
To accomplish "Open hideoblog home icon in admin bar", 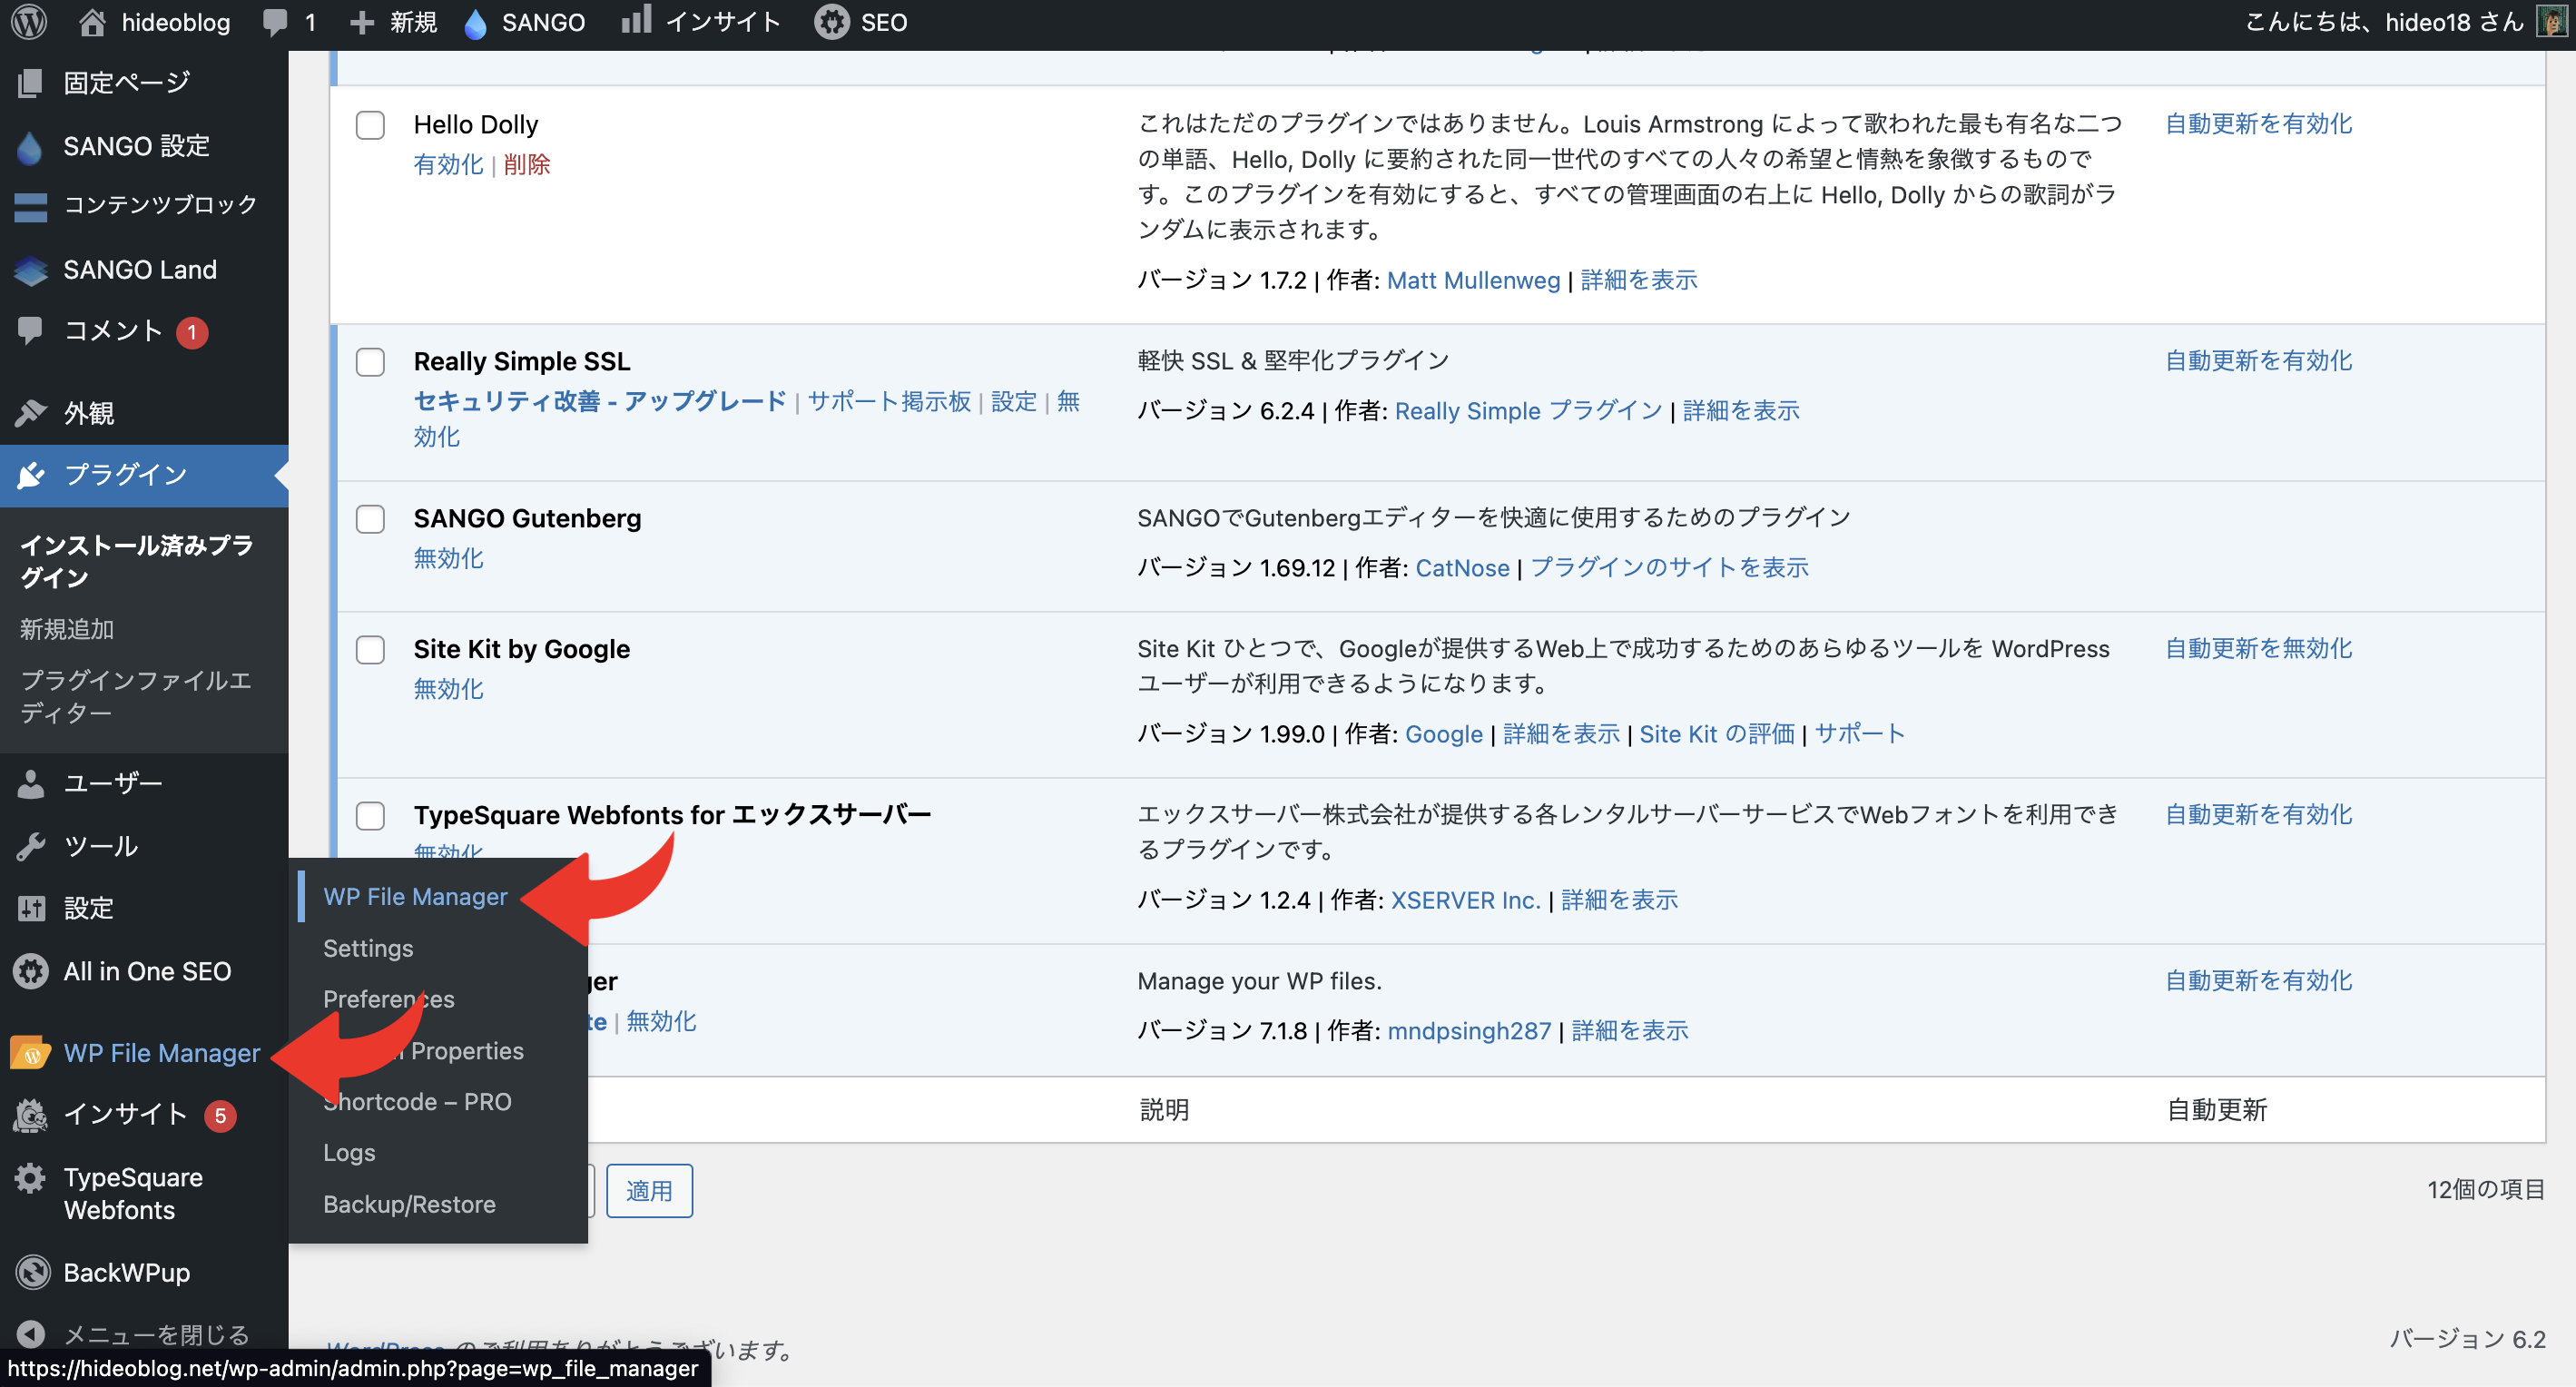I will tap(92, 22).
